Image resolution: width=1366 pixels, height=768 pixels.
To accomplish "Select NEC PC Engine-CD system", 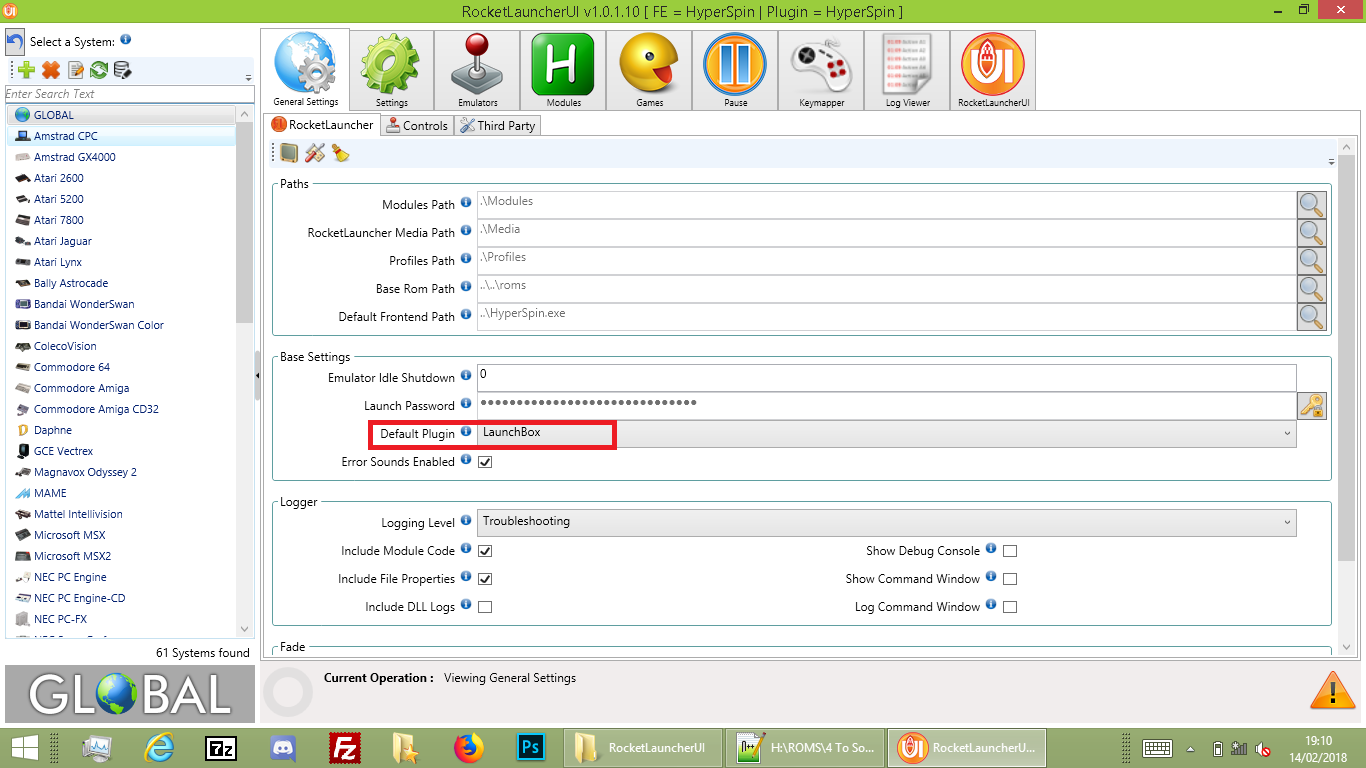I will pos(121,598).
